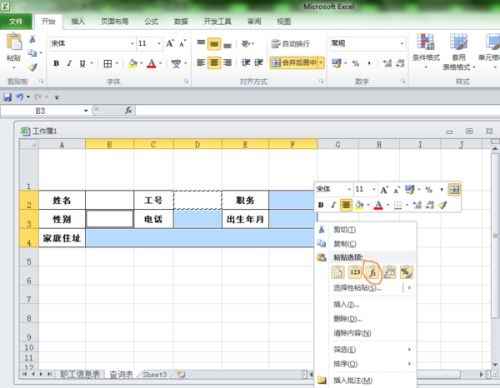Open the borders button in ribbon
This screenshot has width=500, height=388.
108,63
